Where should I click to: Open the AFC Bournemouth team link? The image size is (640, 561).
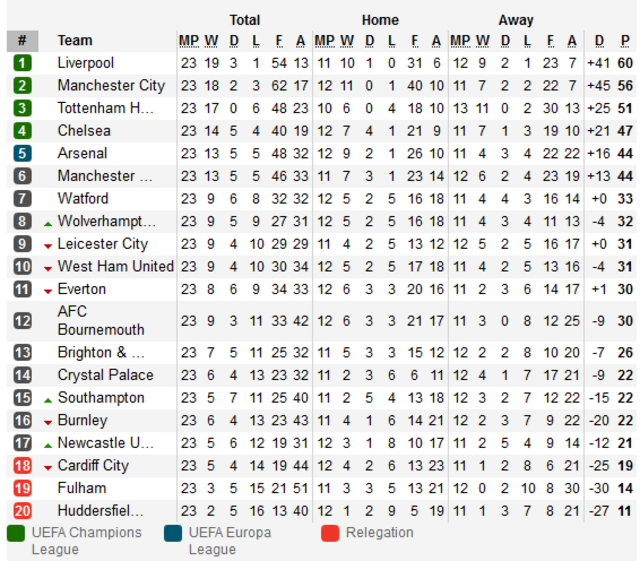[x=101, y=321]
